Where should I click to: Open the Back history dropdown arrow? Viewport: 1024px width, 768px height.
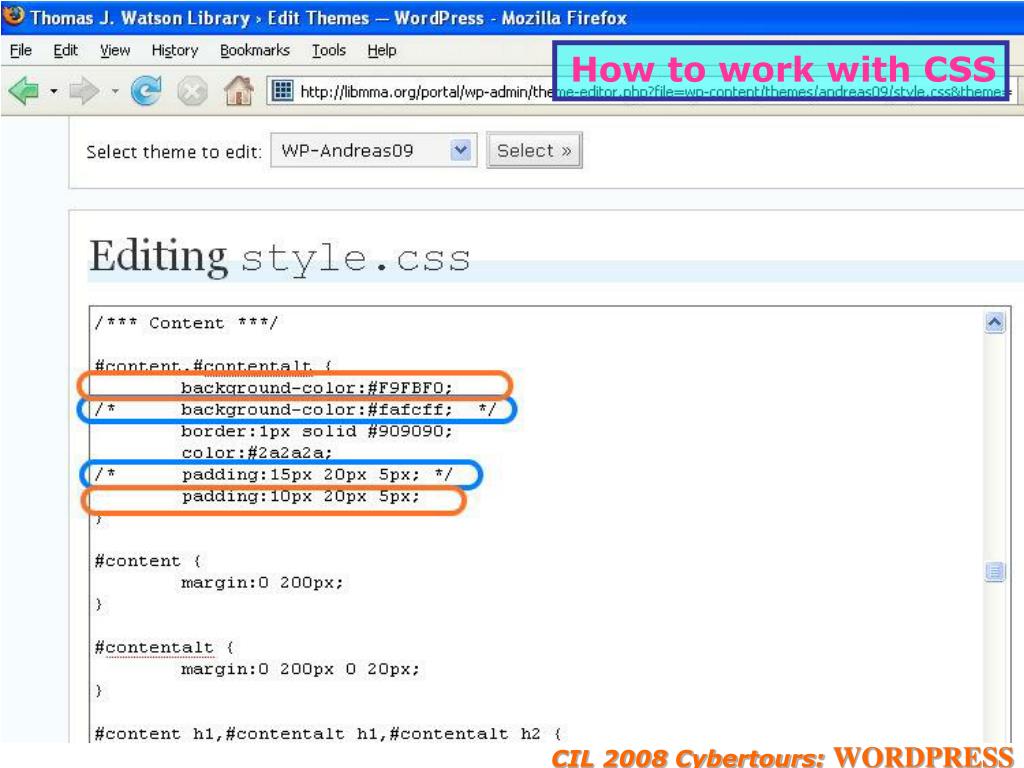pyautogui.click(x=54, y=91)
